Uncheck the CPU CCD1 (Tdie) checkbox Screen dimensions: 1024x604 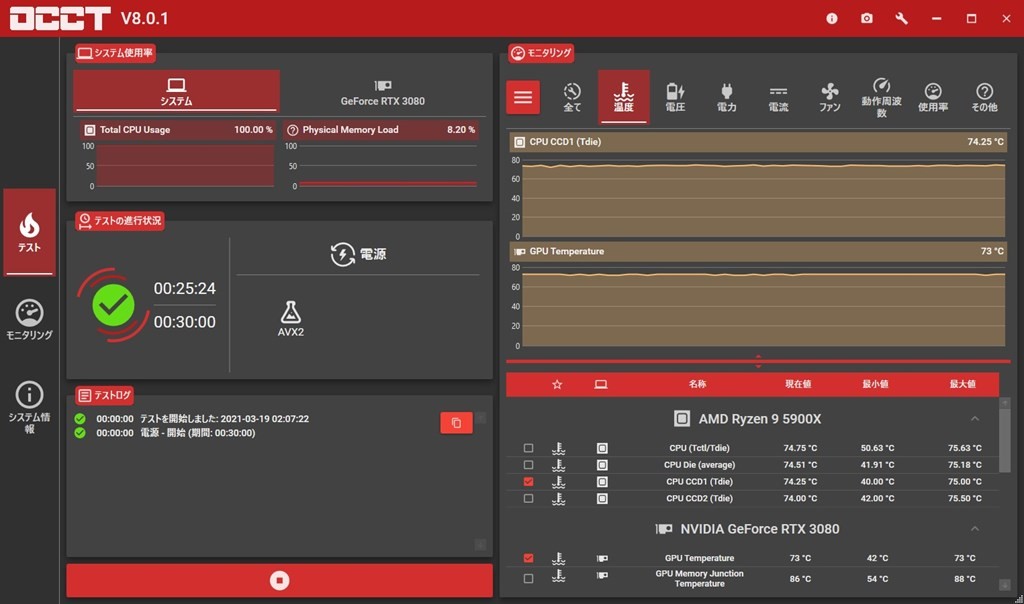click(x=528, y=481)
